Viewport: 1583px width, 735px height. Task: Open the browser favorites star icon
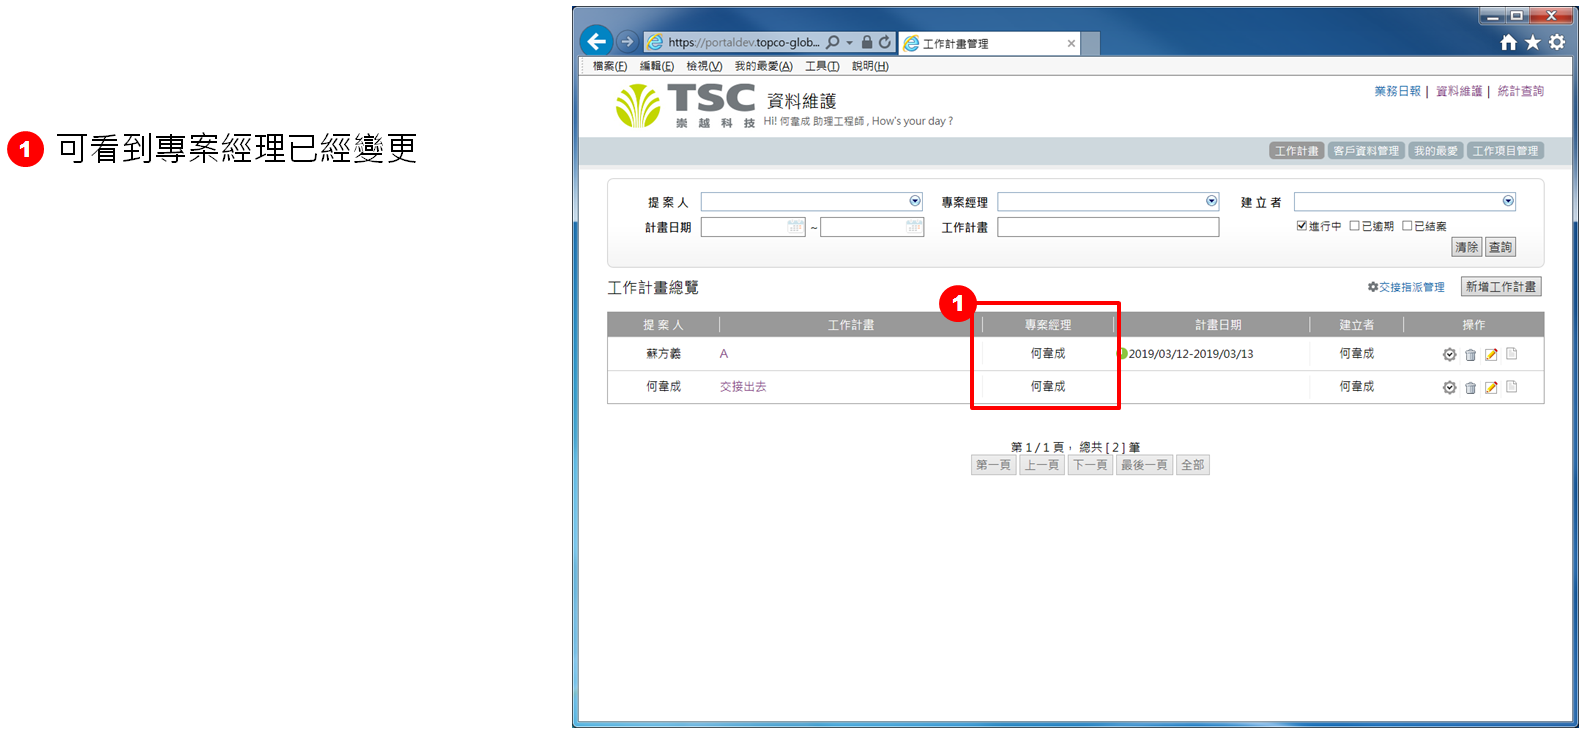[1532, 42]
